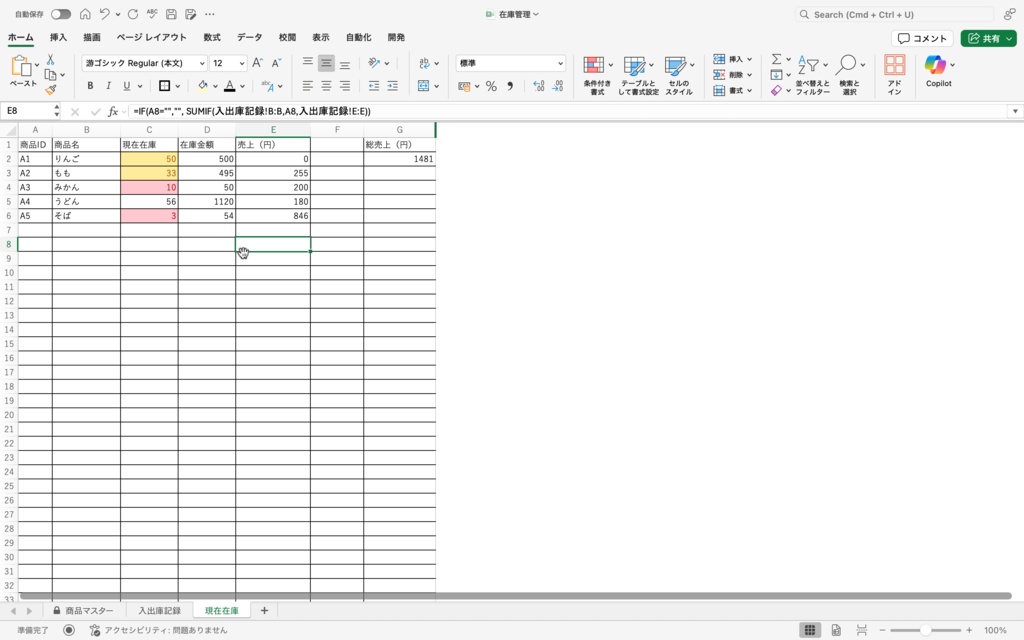Screen dimensions: 1024x640
Task: Open the font size dropdown
Action: 242,63
